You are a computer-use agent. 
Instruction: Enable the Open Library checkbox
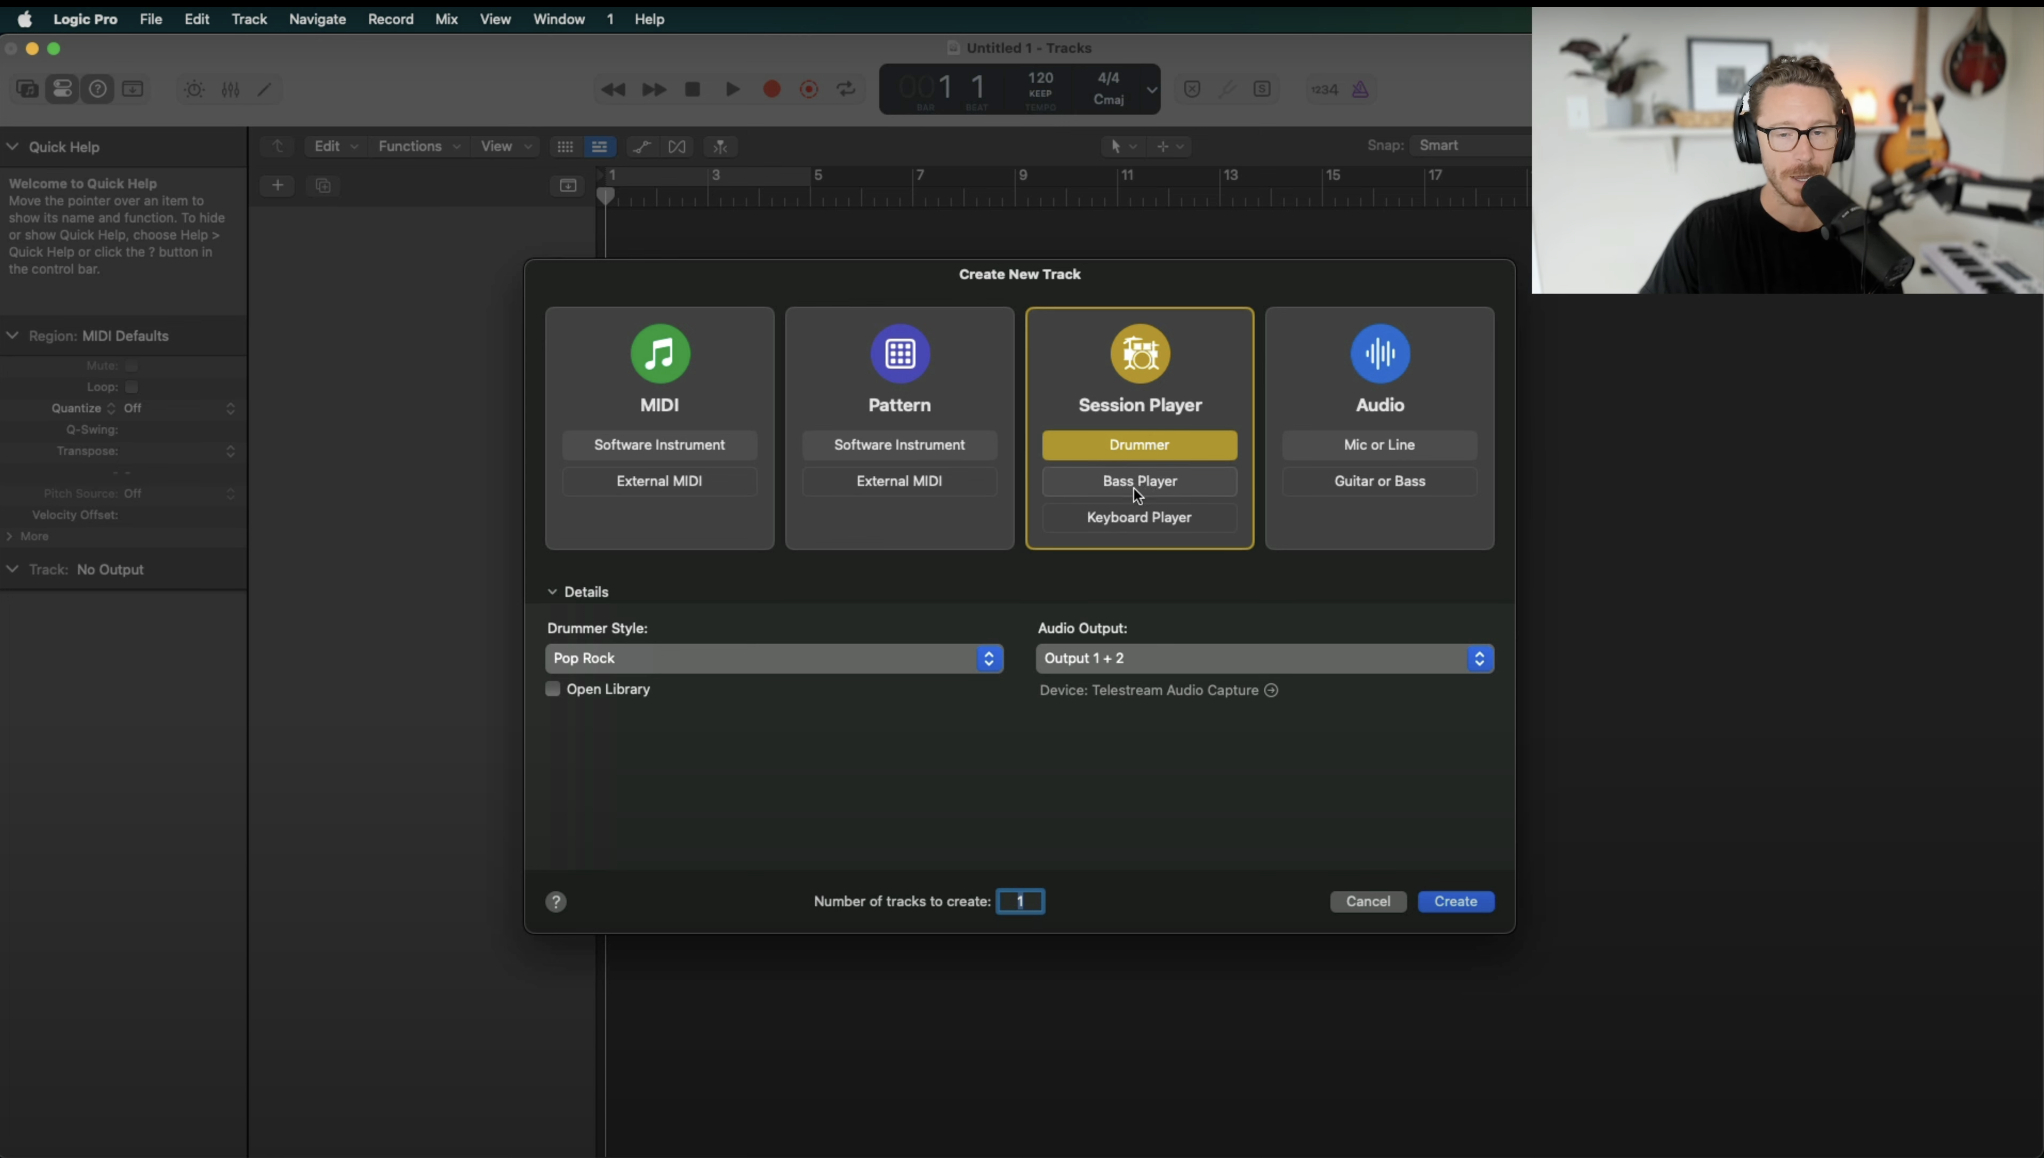pyautogui.click(x=553, y=689)
